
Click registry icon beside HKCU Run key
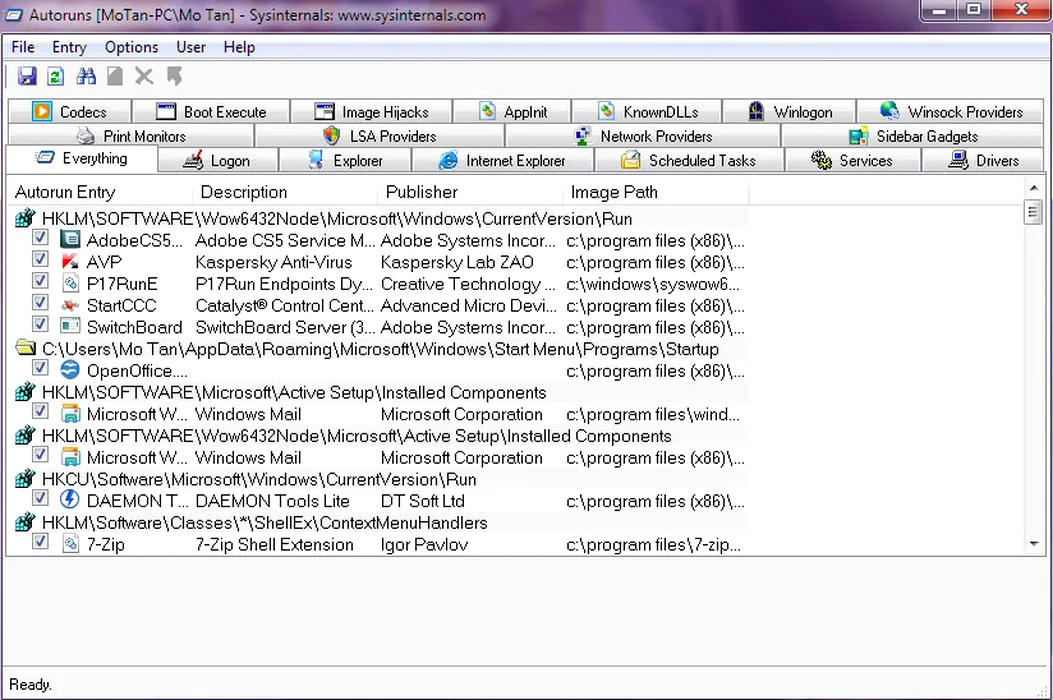click(26, 478)
